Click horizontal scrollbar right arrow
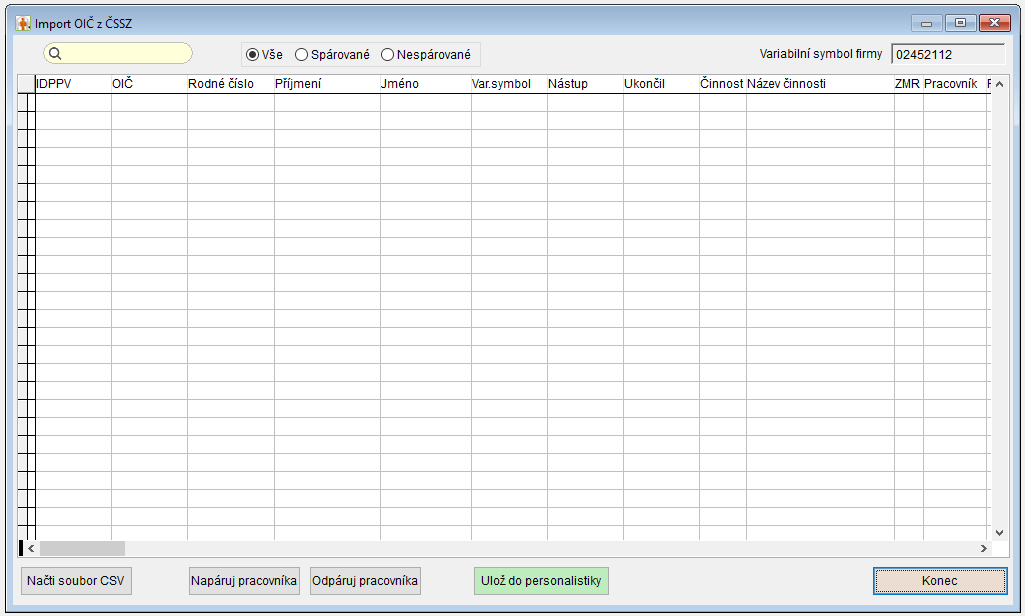 (x=983, y=549)
